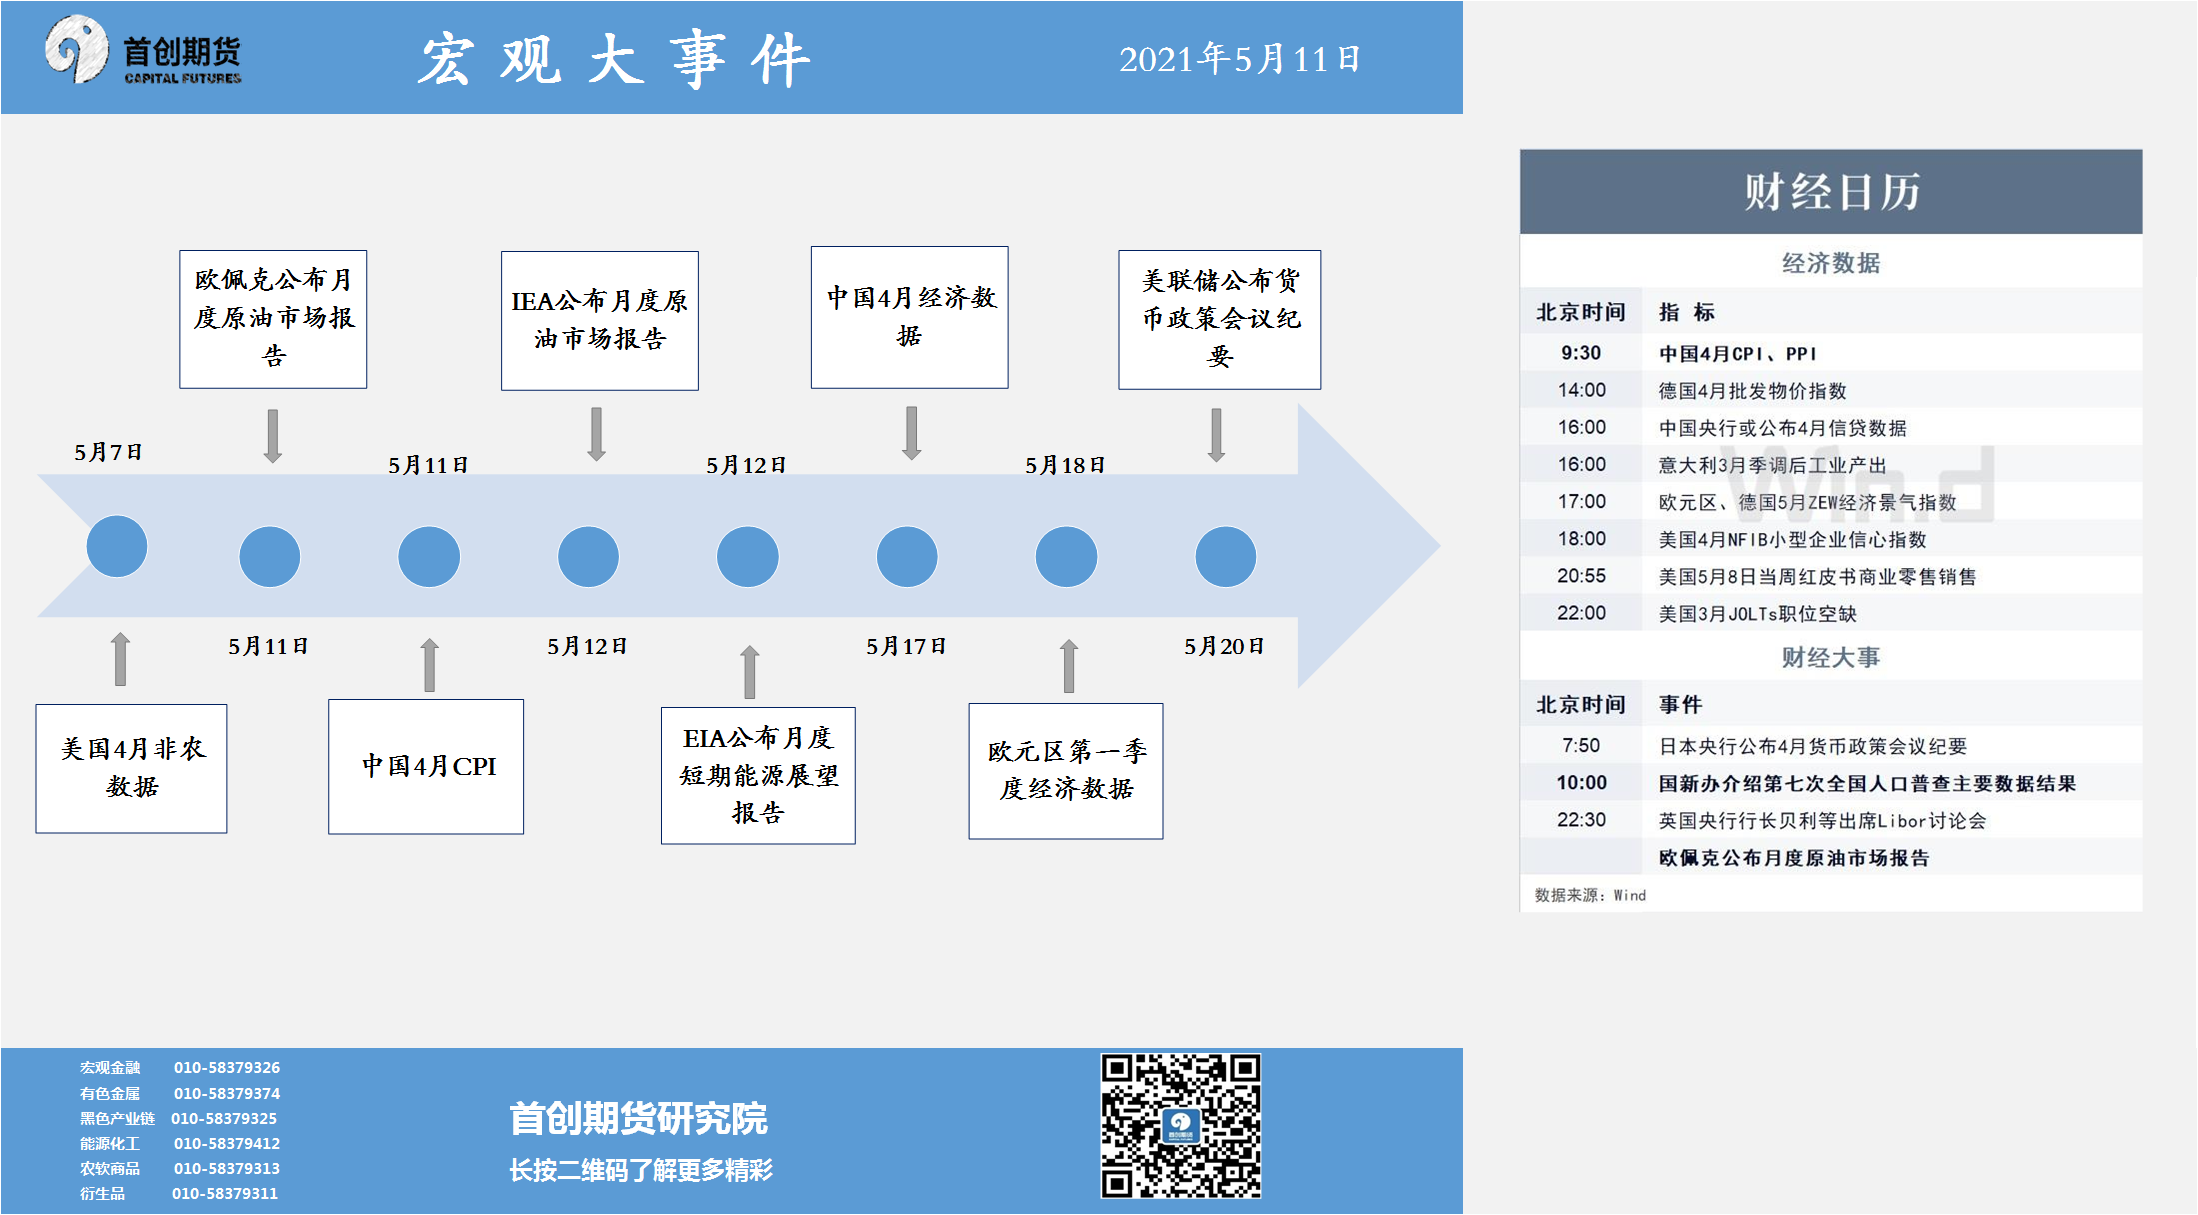Select the 欧佩克公布月度原油市场报告 calendar row
The width and height of the screenshot is (2198, 1215).
point(1831,857)
